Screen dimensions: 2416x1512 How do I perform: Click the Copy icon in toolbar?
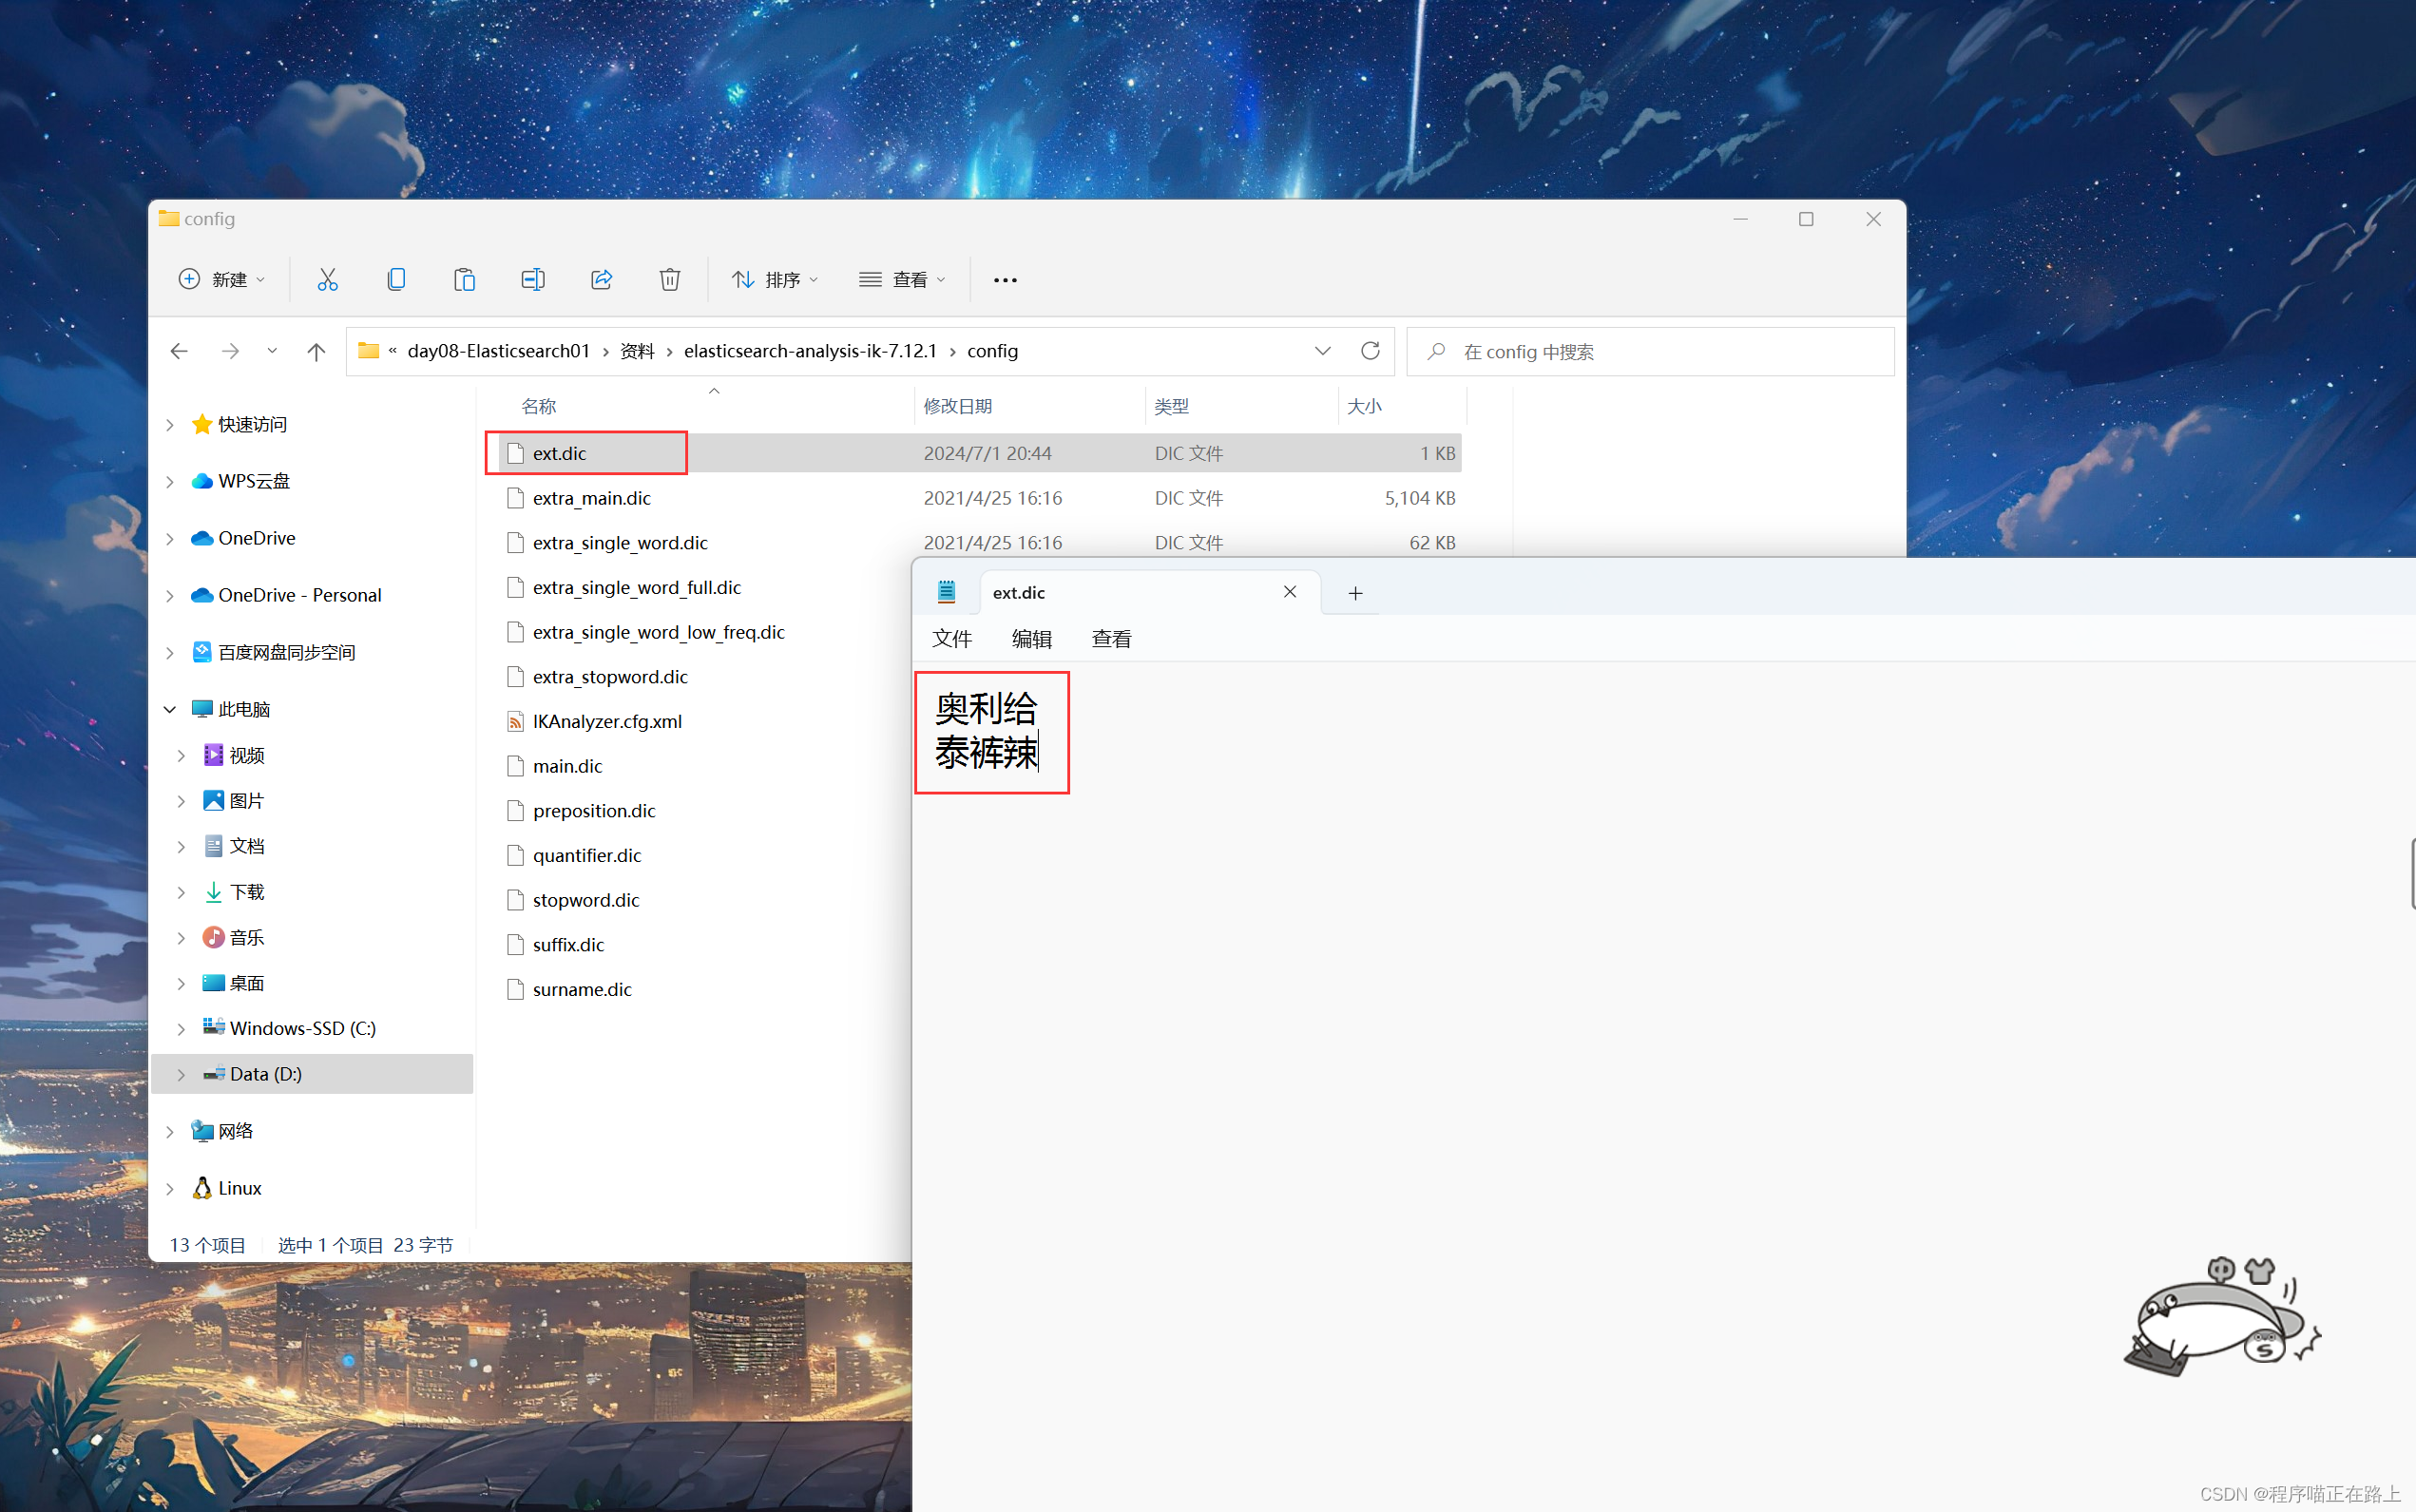tap(396, 280)
